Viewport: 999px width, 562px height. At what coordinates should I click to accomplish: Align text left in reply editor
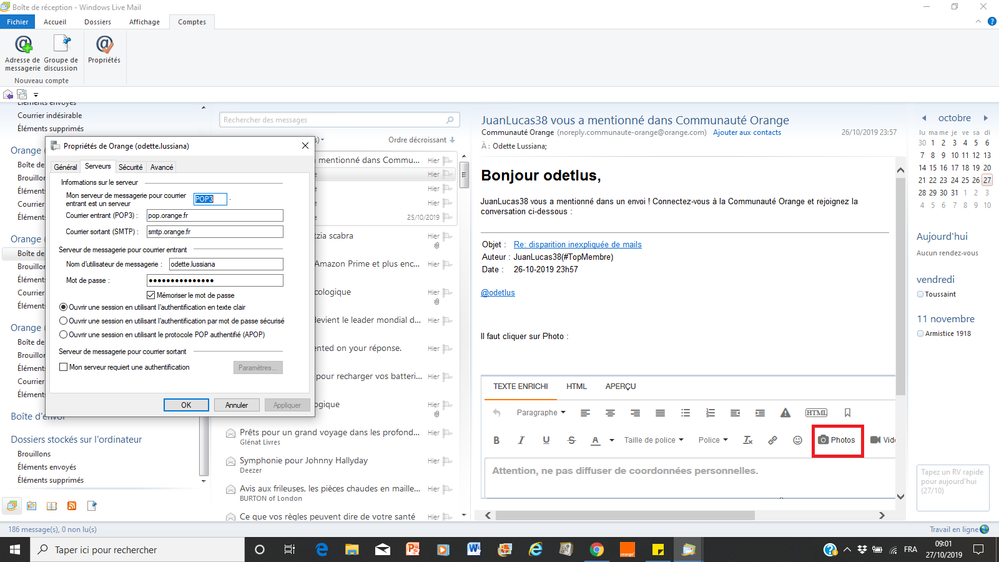click(586, 413)
